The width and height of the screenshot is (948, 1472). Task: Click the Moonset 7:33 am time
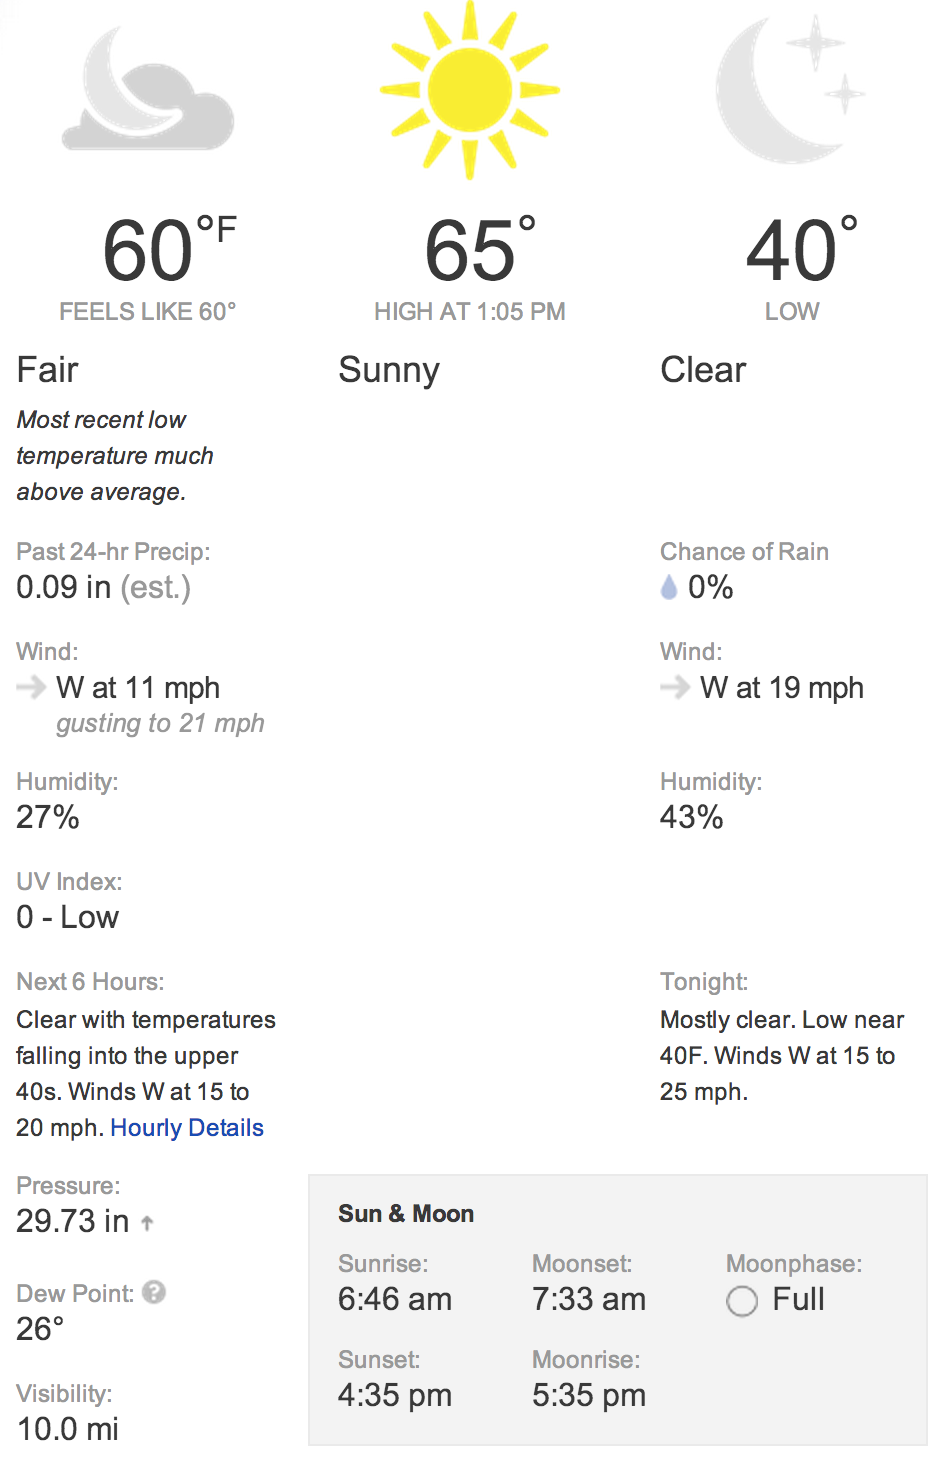click(x=589, y=1299)
